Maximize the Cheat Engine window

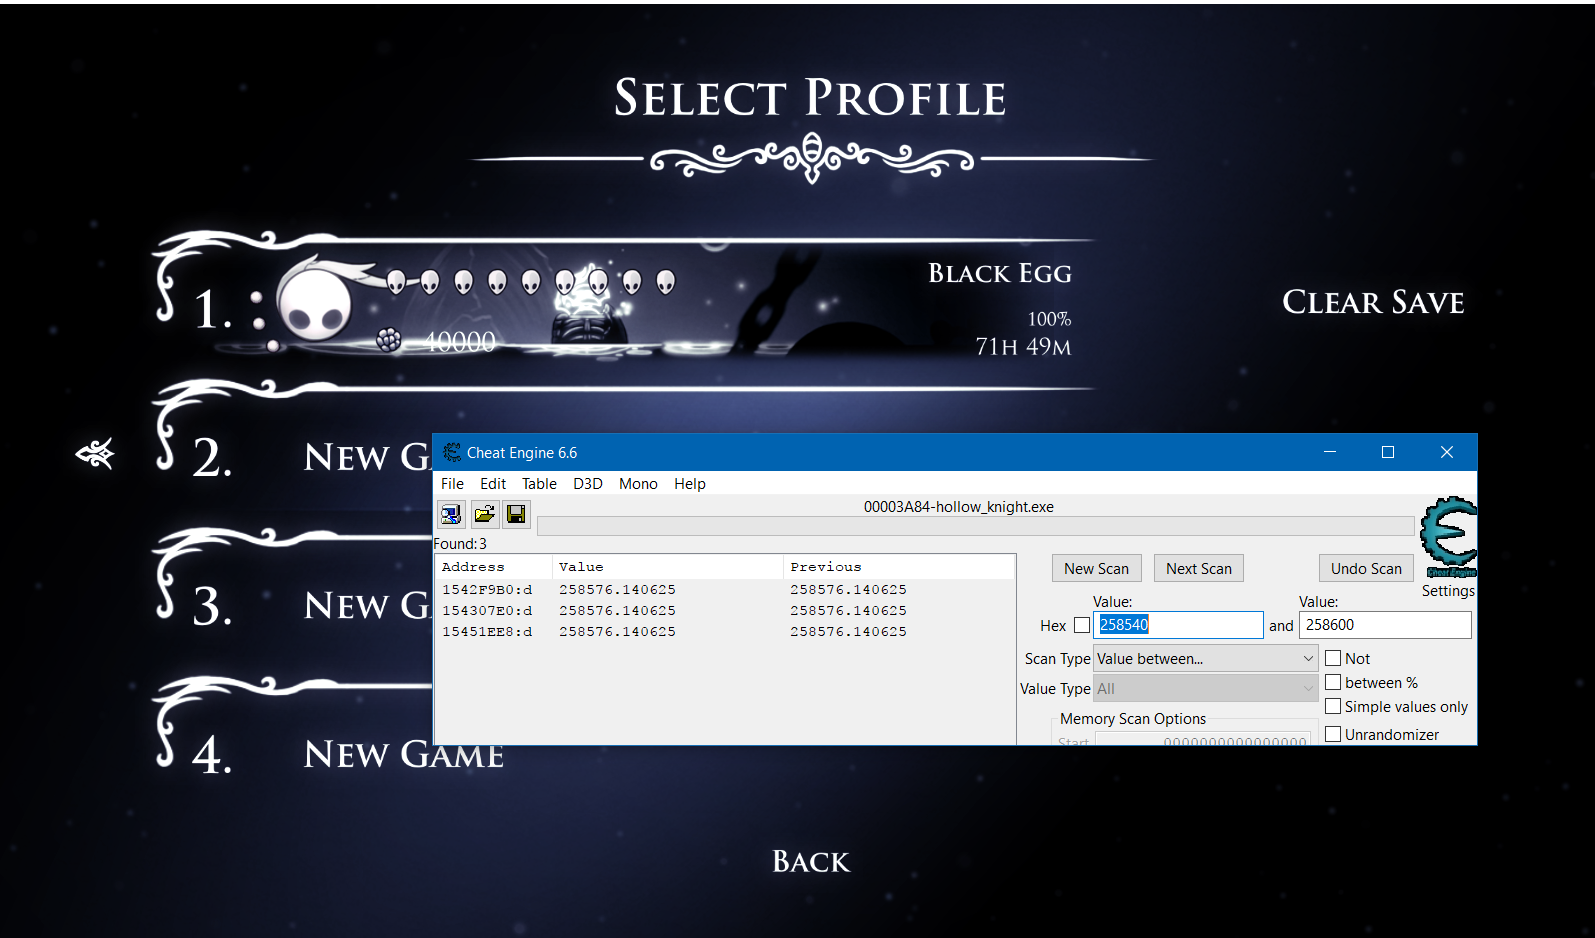pos(1388,452)
